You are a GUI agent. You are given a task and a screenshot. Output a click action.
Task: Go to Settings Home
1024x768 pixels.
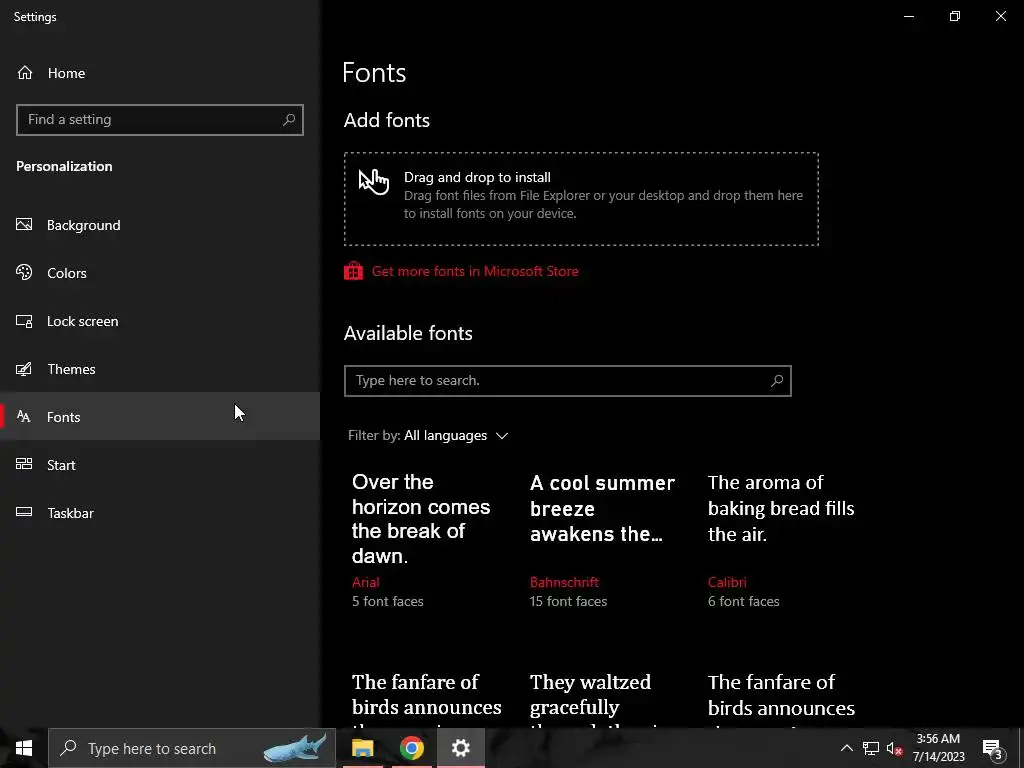point(65,73)
